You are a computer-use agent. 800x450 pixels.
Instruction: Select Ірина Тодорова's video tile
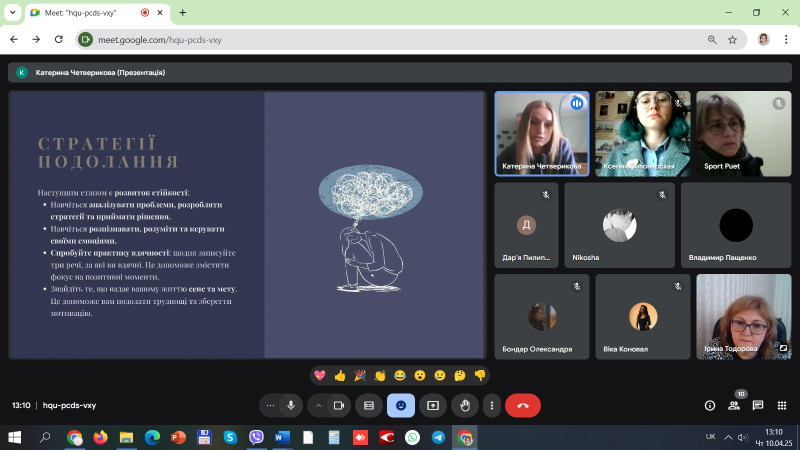click(x=742, y=316)
